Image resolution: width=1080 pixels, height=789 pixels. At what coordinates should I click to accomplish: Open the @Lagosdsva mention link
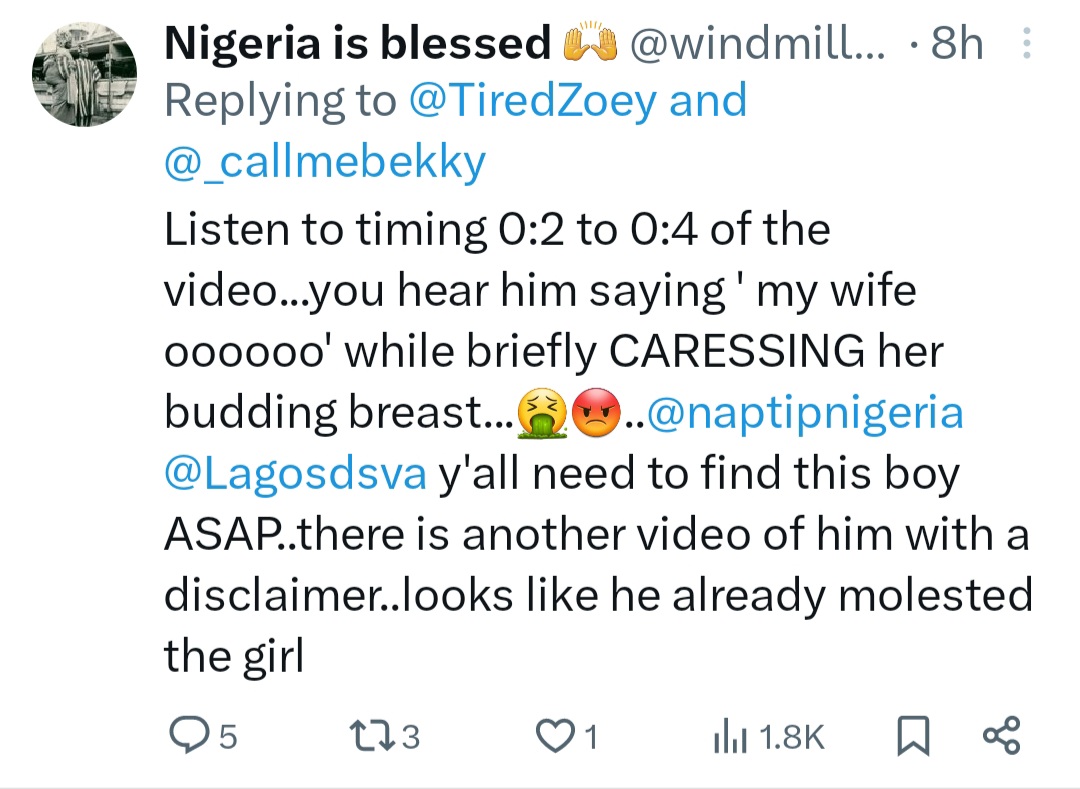tap(295, 474)
